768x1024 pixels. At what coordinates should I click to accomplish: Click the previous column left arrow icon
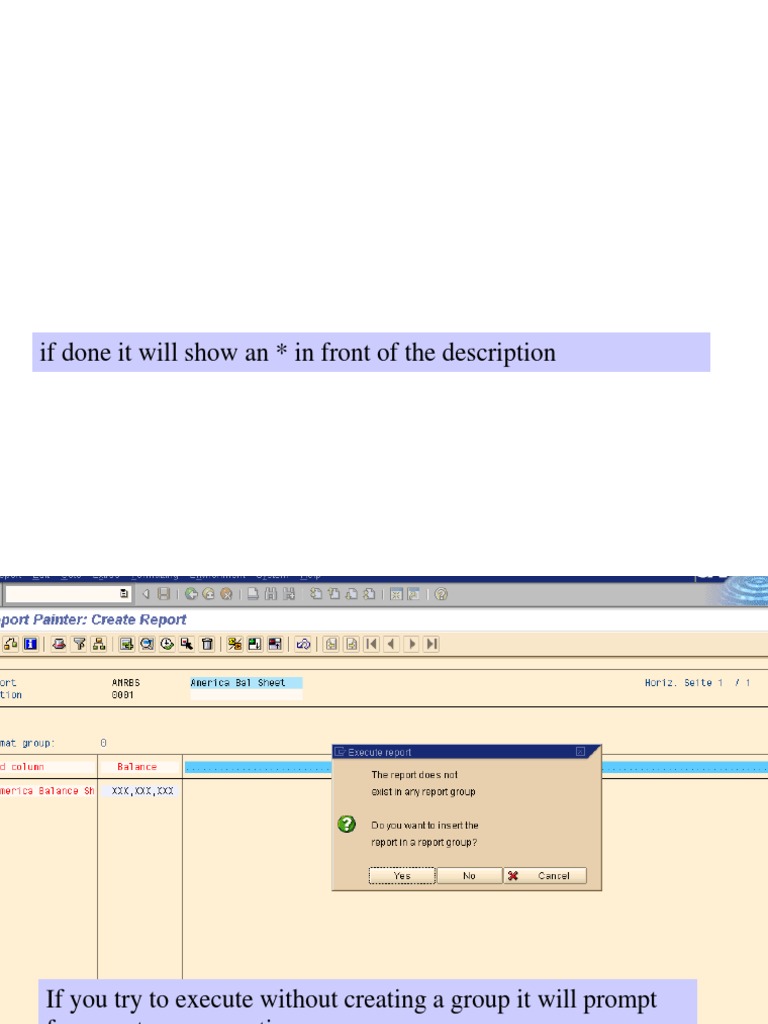[391, 644]
